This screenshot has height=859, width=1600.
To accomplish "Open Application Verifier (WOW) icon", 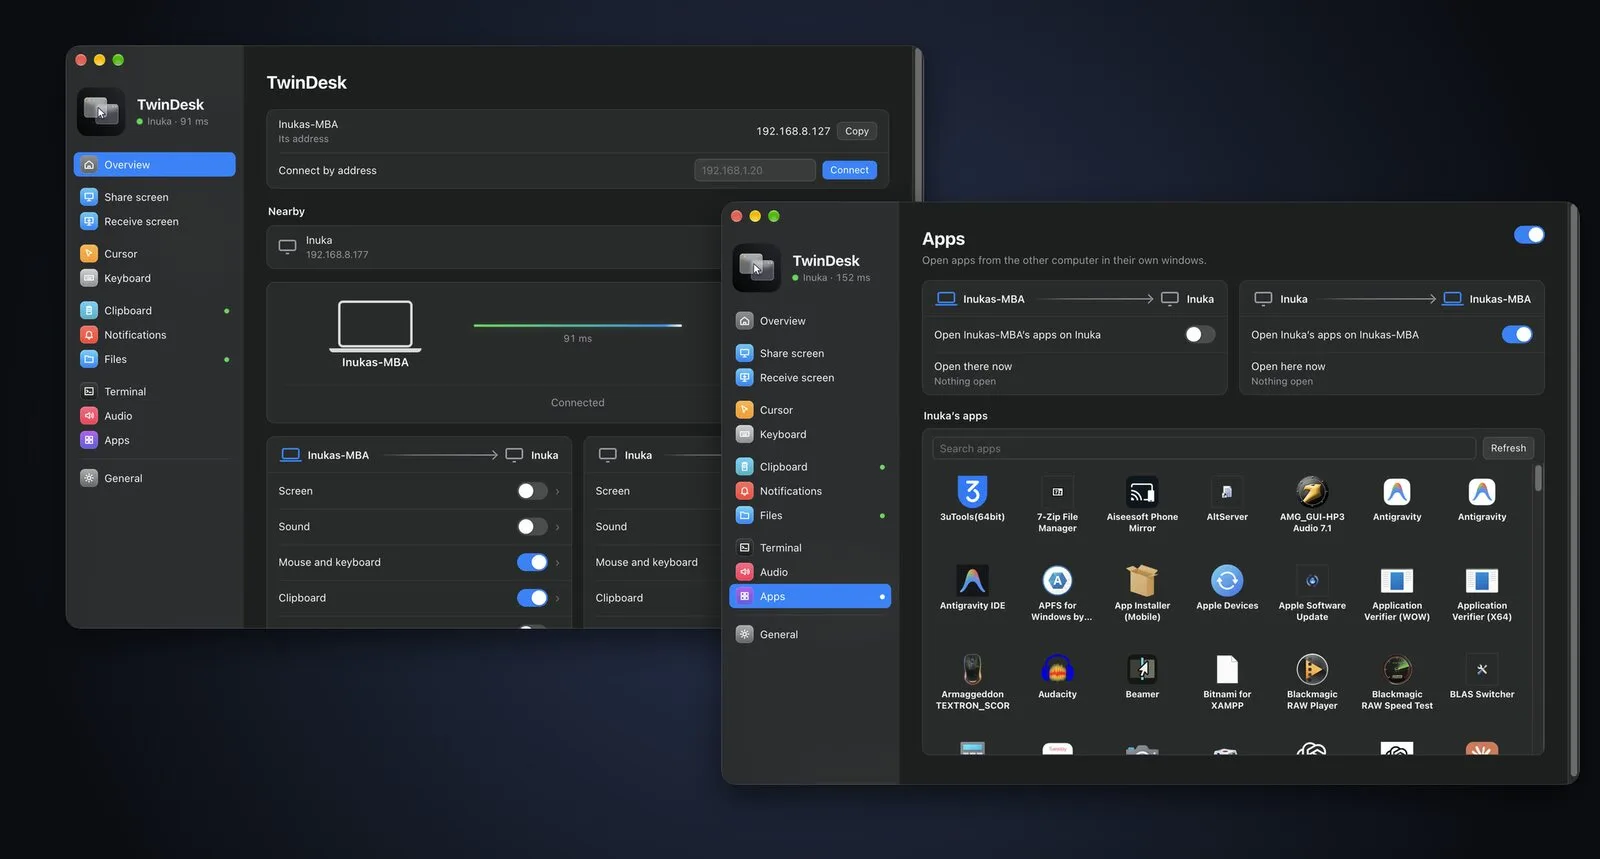I will (1397, 581).
